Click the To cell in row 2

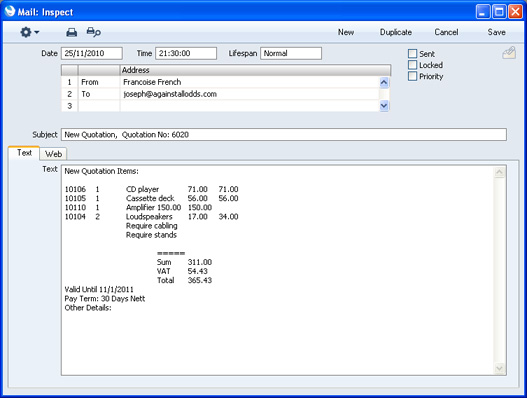(x=99, y=94)
